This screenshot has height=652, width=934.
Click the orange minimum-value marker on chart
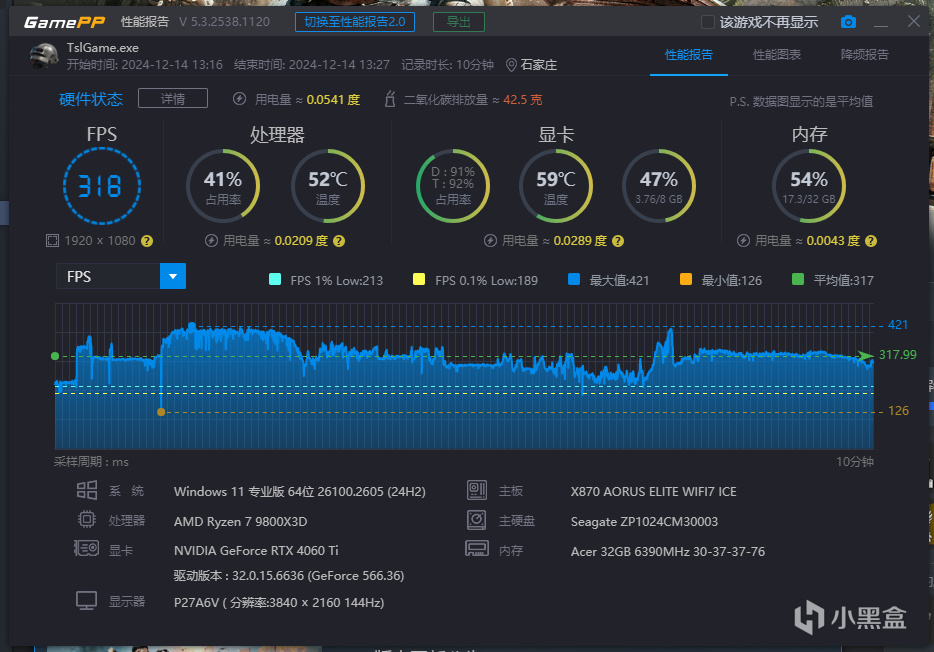[x=161, y=412]
